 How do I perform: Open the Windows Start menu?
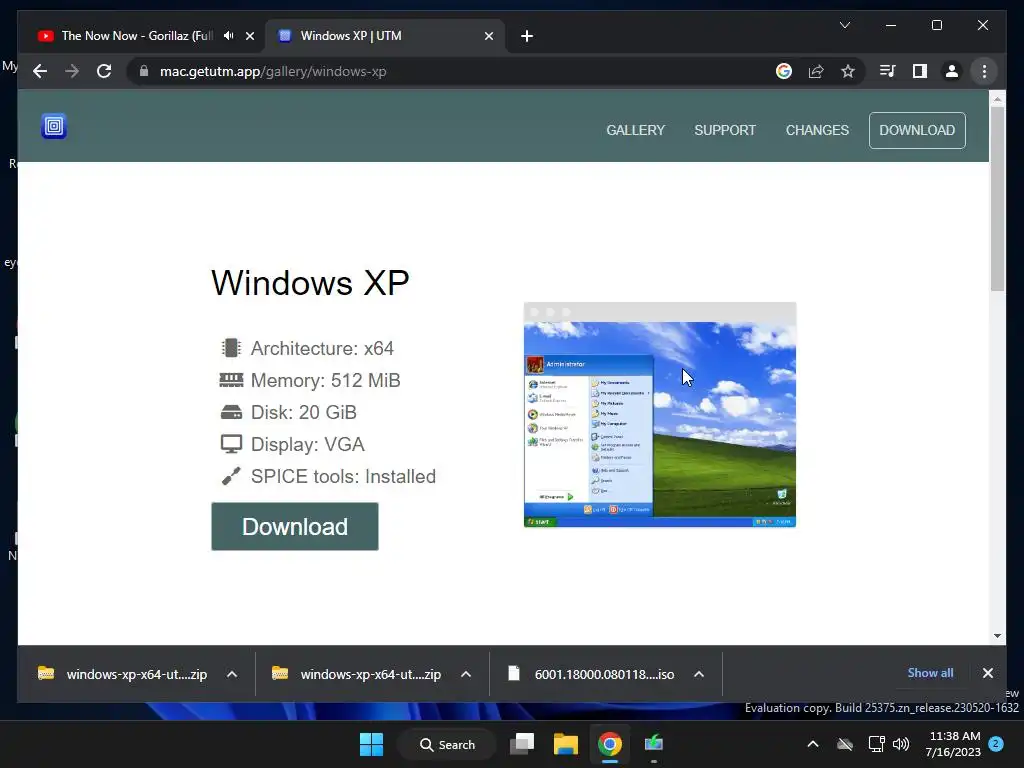[x=372, y=744]
